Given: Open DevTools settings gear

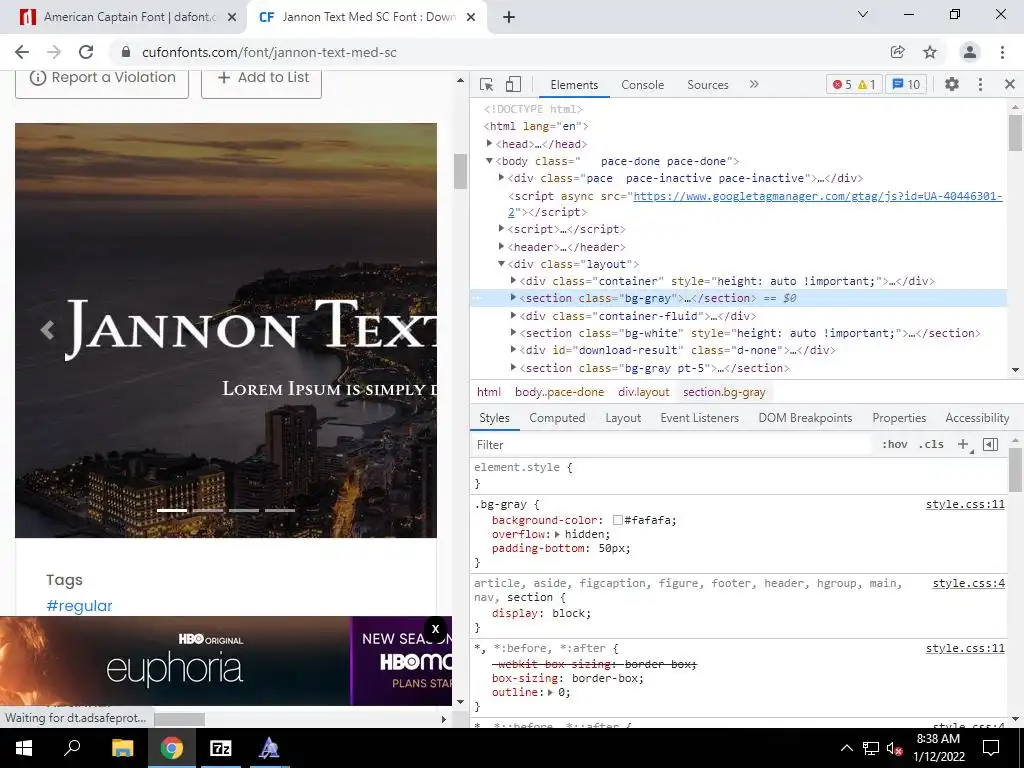Looking at the screenshot, I should tap(952, 84).
